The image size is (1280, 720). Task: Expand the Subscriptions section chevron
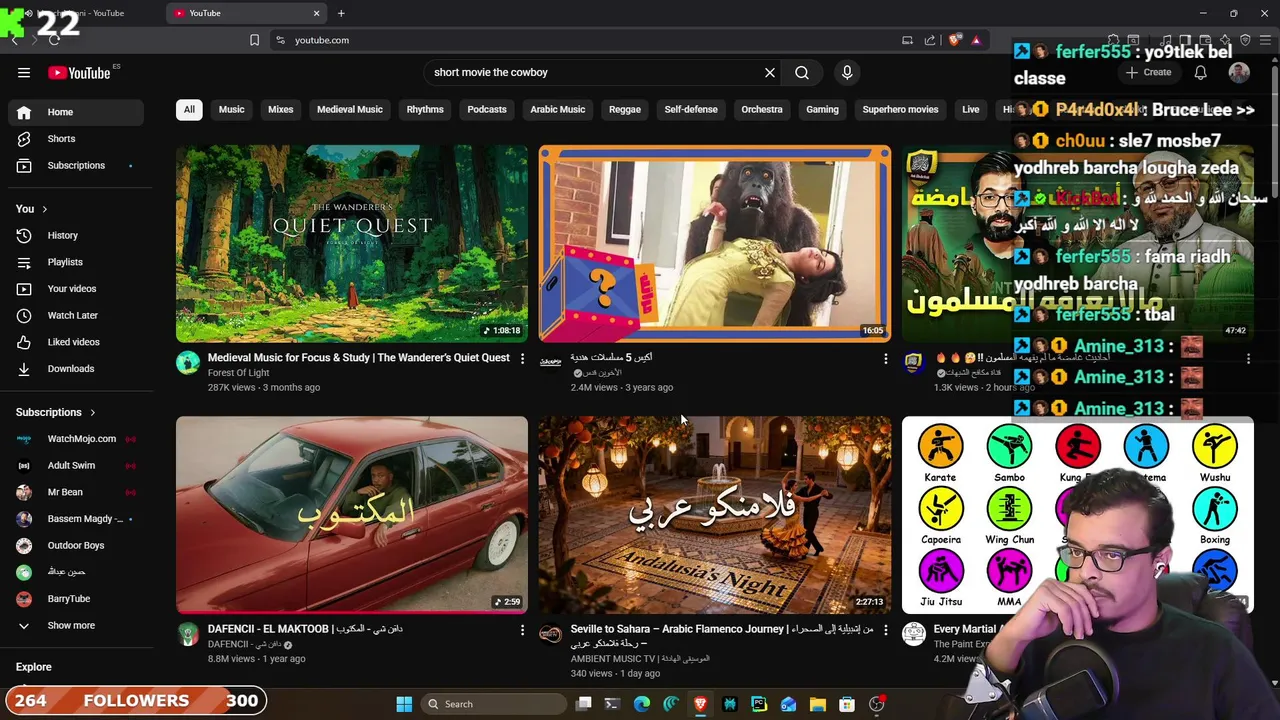click(92, 412)
